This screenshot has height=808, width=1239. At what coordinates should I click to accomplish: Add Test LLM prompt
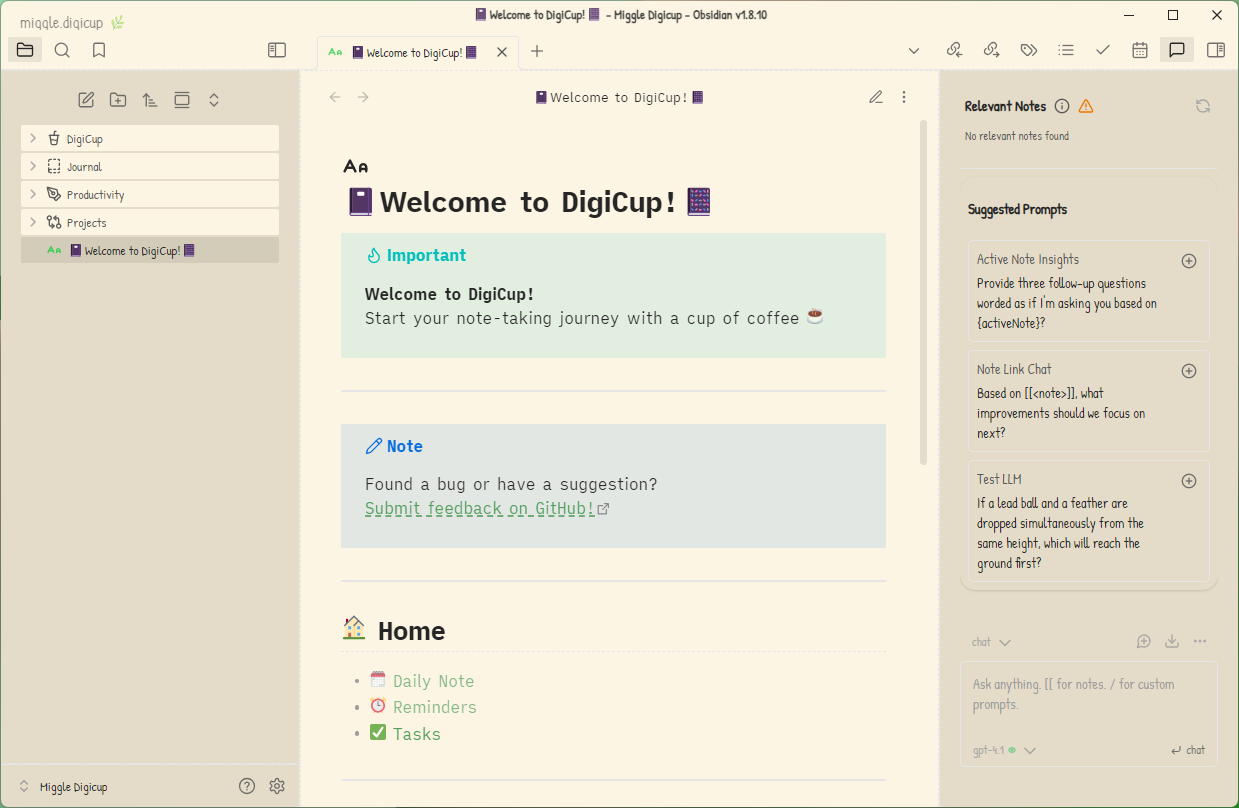pos(1189,481)
